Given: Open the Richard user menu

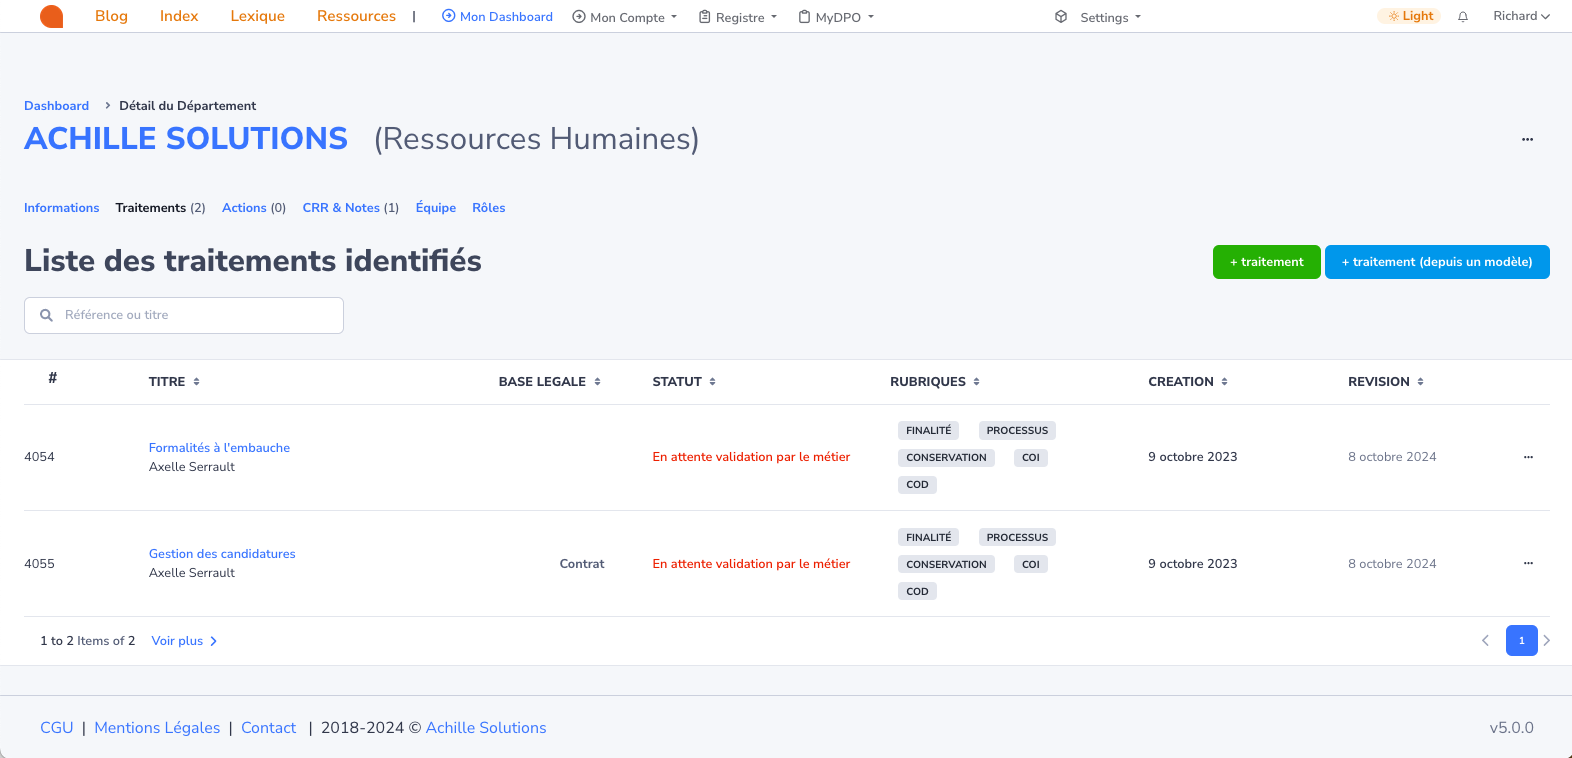Looking at the screenshot, I should tap(1520, 16).
